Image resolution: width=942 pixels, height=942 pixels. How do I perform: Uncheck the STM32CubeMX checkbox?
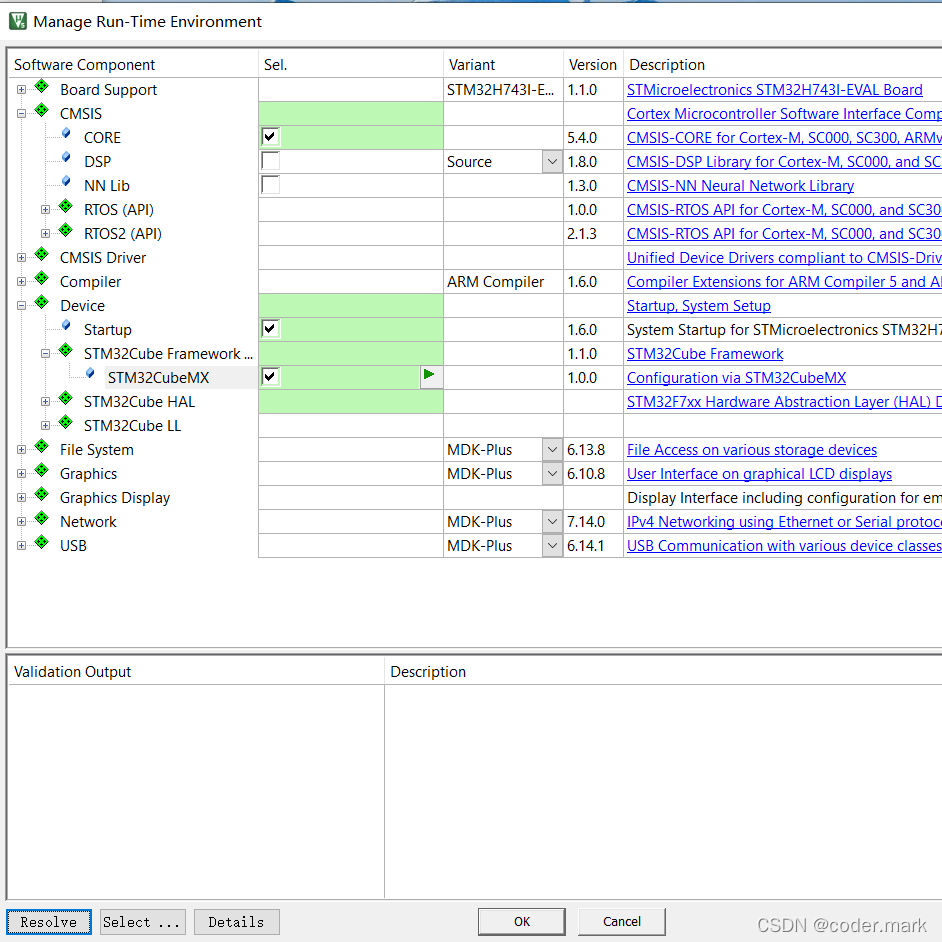tap(270, 377)
